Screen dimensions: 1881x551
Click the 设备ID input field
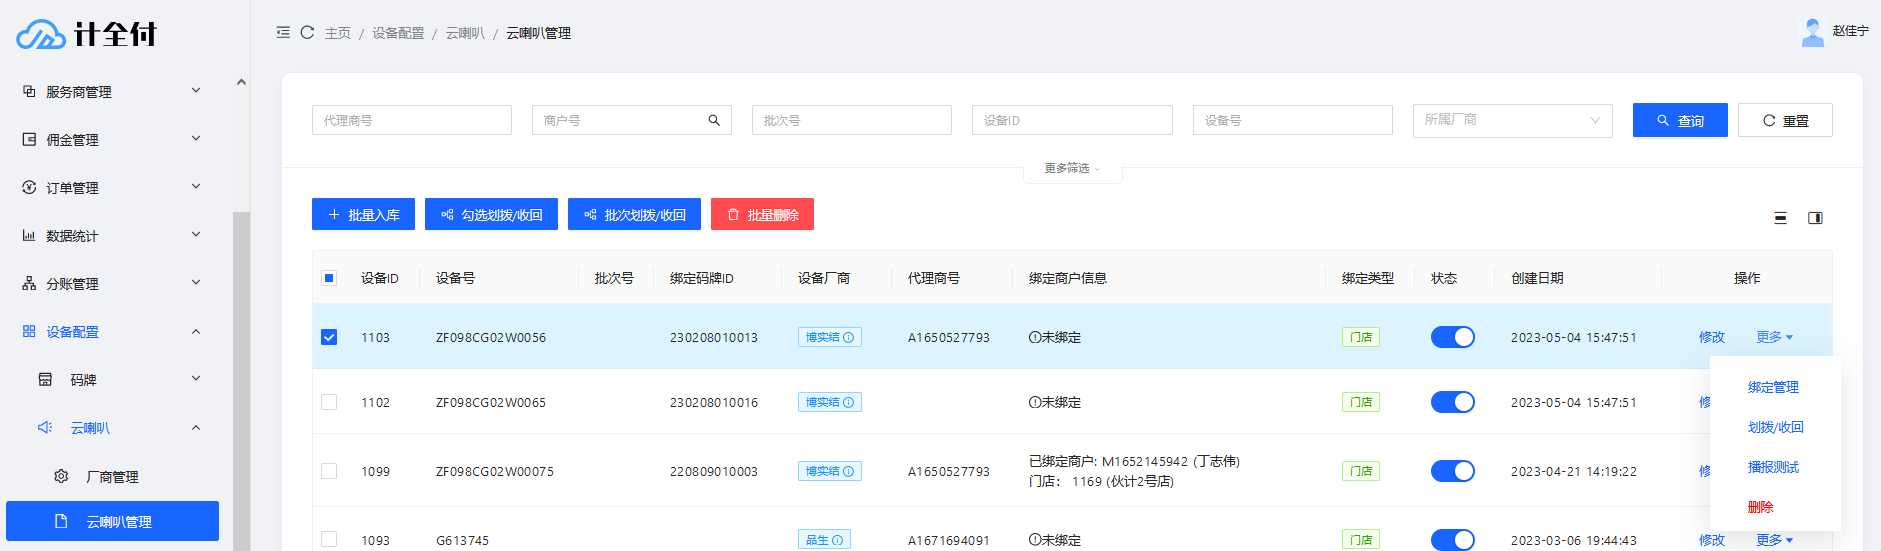tap(1071, 120)
